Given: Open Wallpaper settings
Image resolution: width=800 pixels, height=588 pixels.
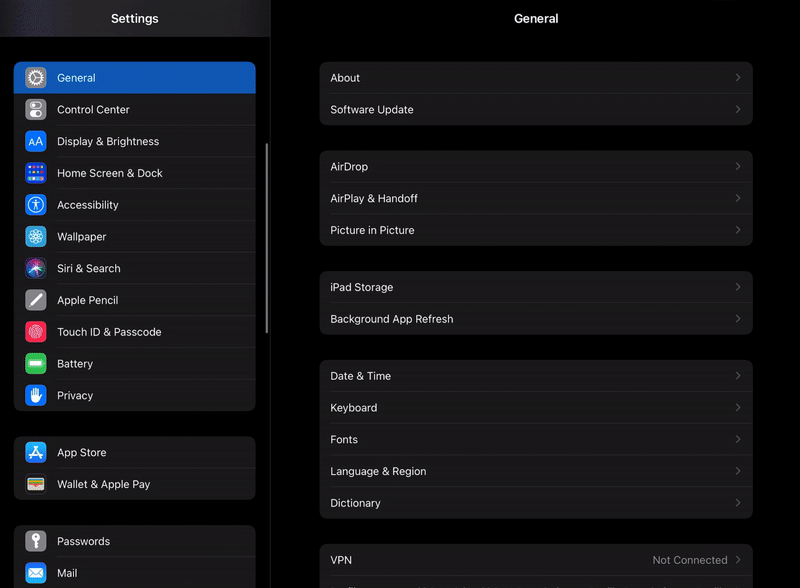Looking at the screenshot, I should click(135, 236).
